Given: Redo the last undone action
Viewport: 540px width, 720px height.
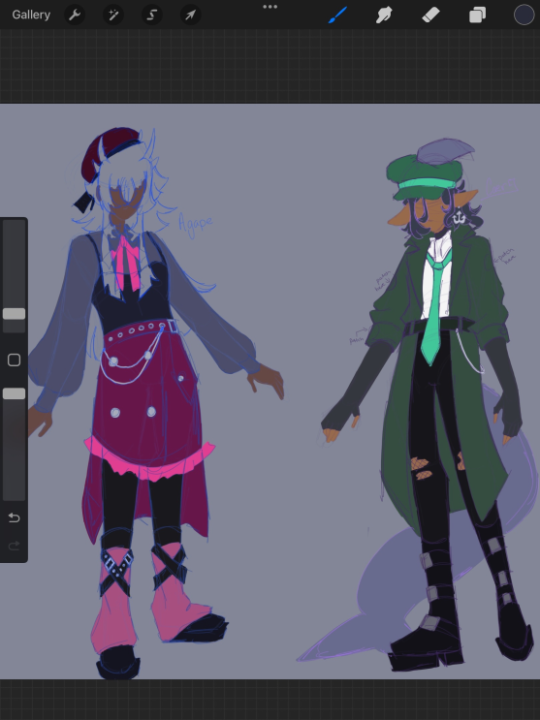Looking at the screenshot, I should click(14, 546).
